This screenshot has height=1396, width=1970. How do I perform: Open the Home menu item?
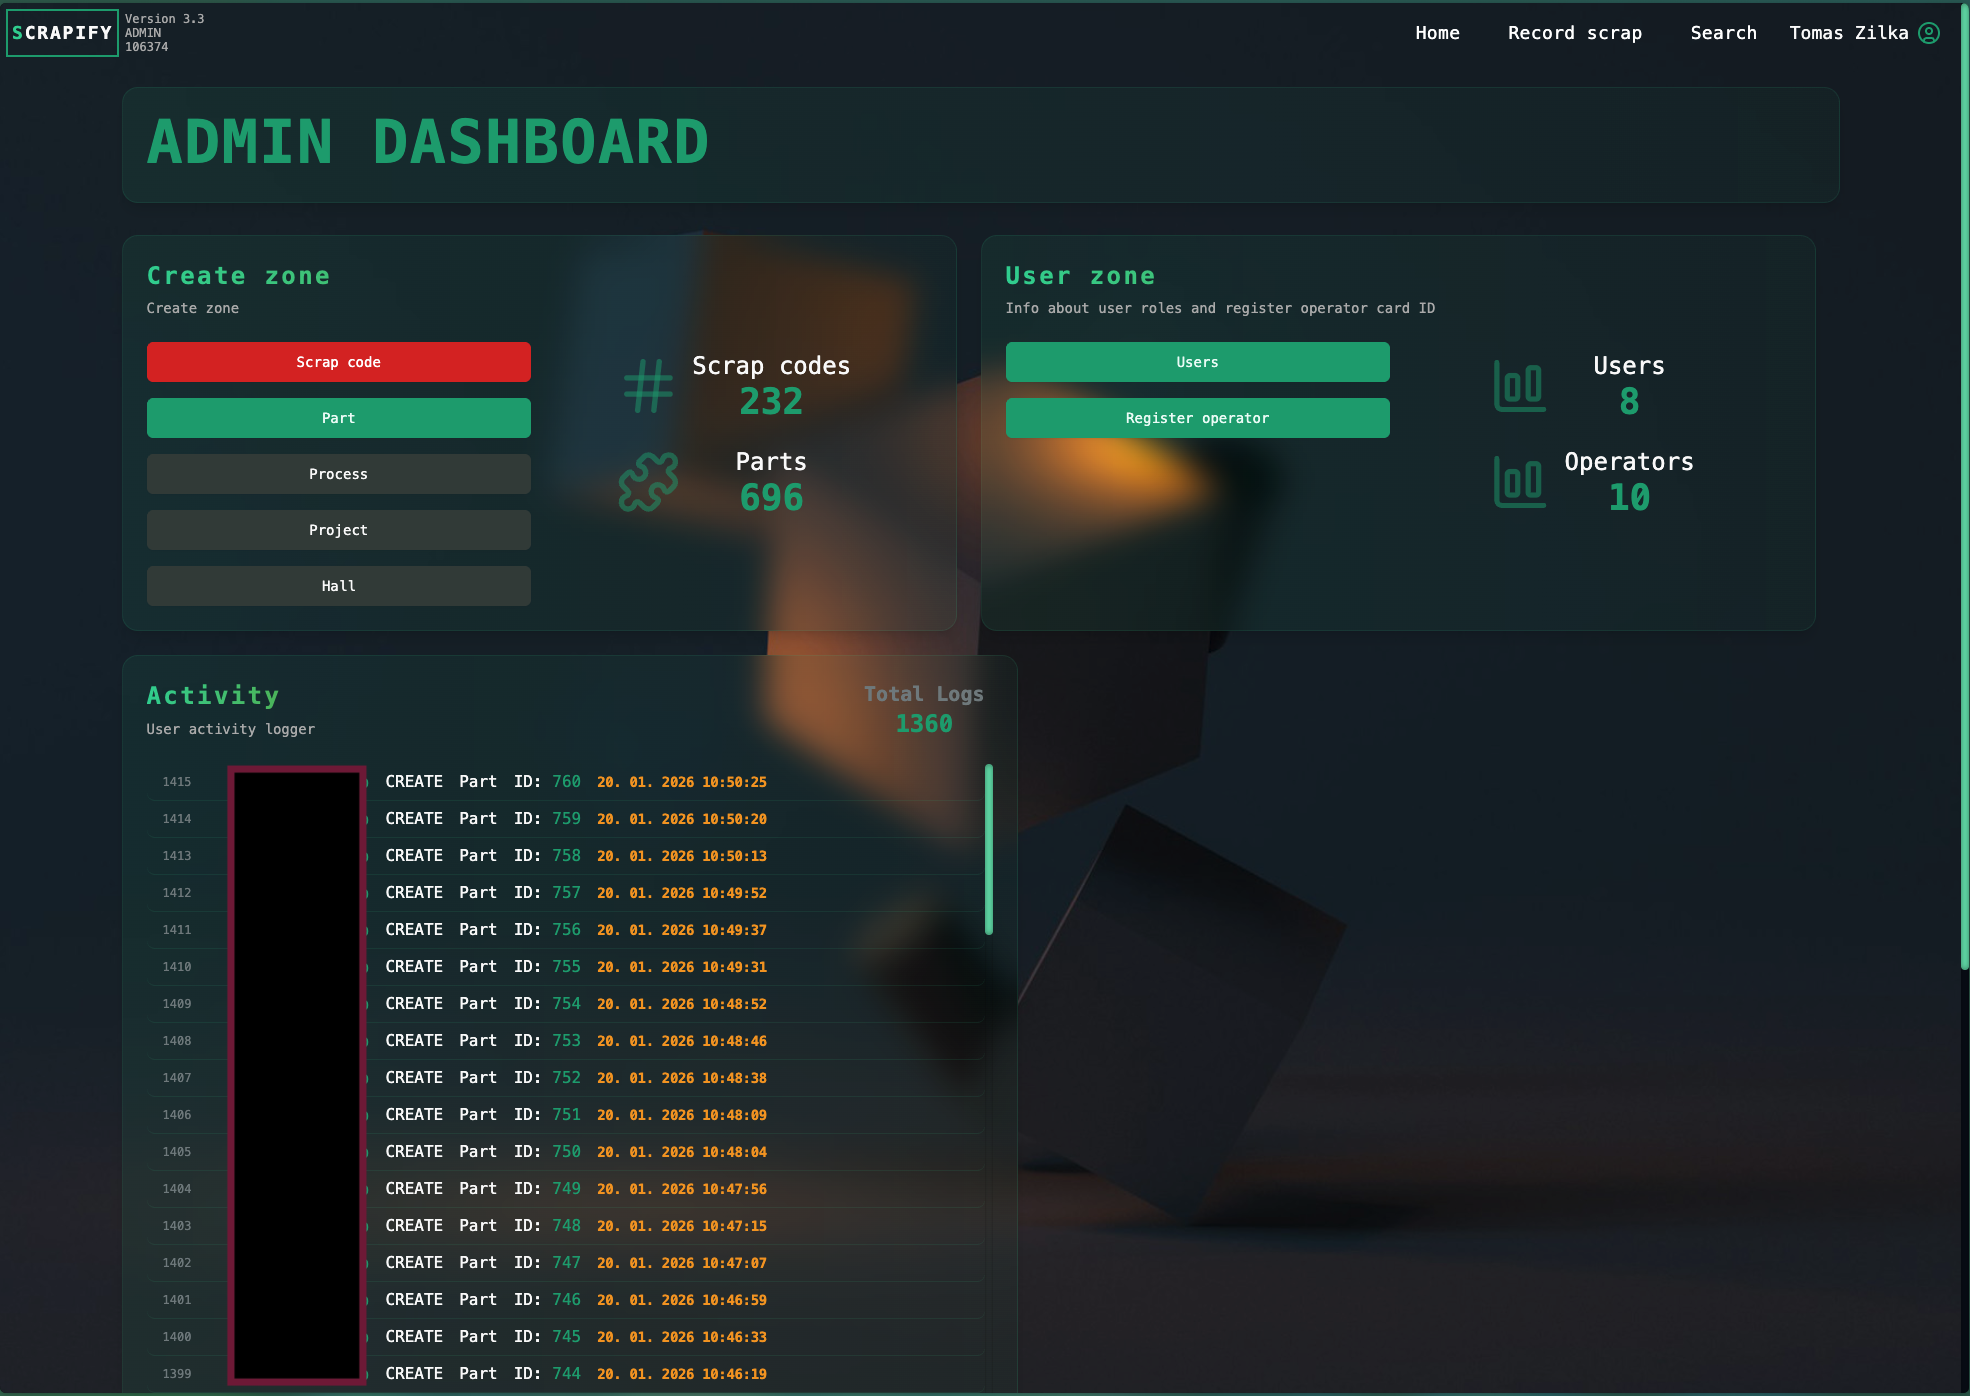tap(1437, 33)
